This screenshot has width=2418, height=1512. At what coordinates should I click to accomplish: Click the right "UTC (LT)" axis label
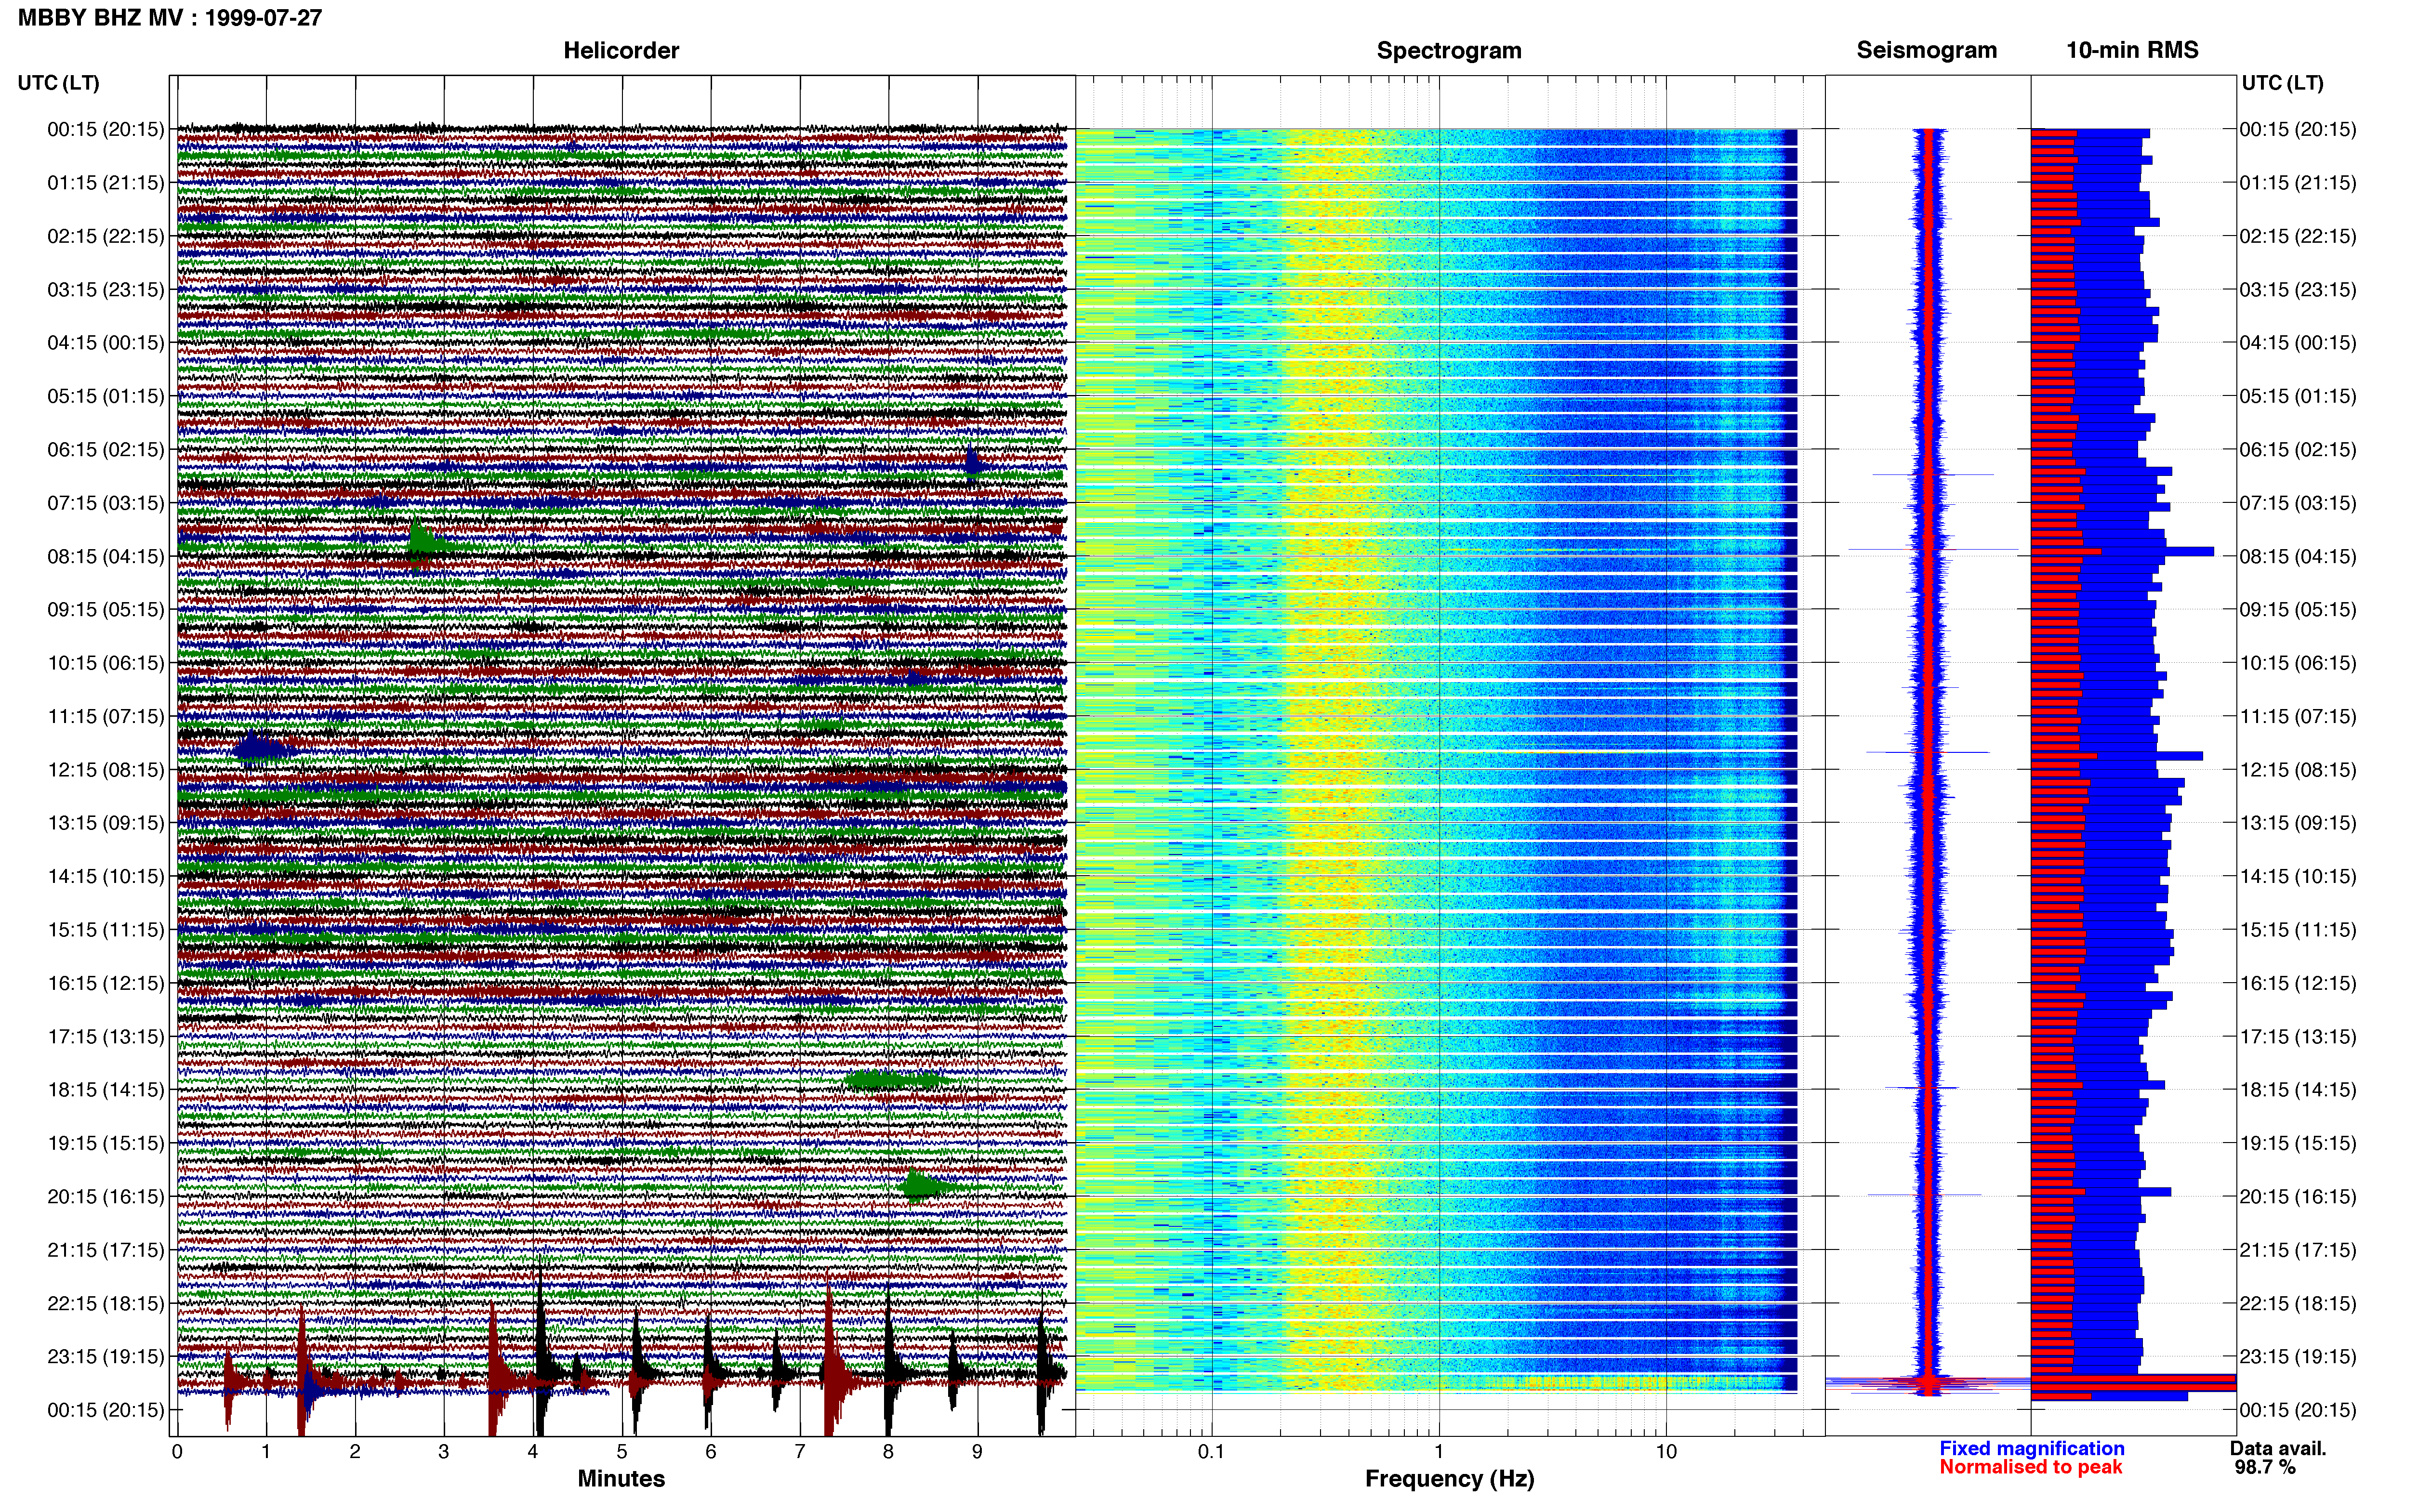tap(2282, 83)
